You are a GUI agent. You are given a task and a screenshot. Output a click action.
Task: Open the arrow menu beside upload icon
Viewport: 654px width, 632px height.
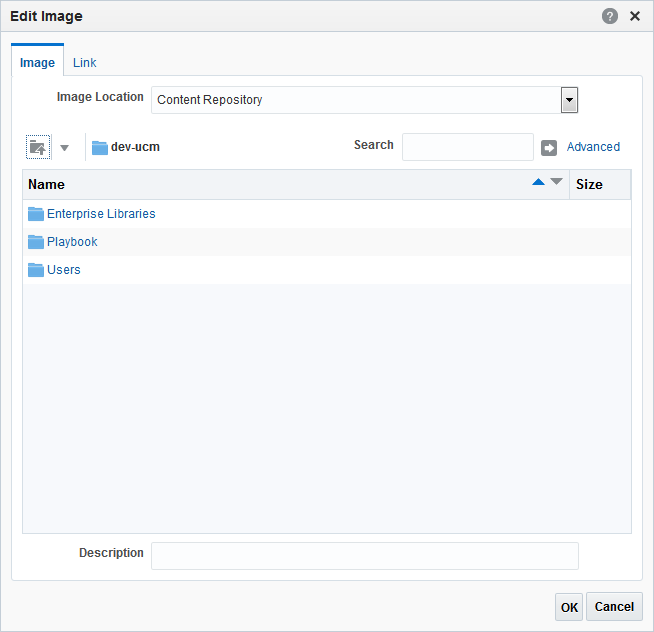click(65, 148)
